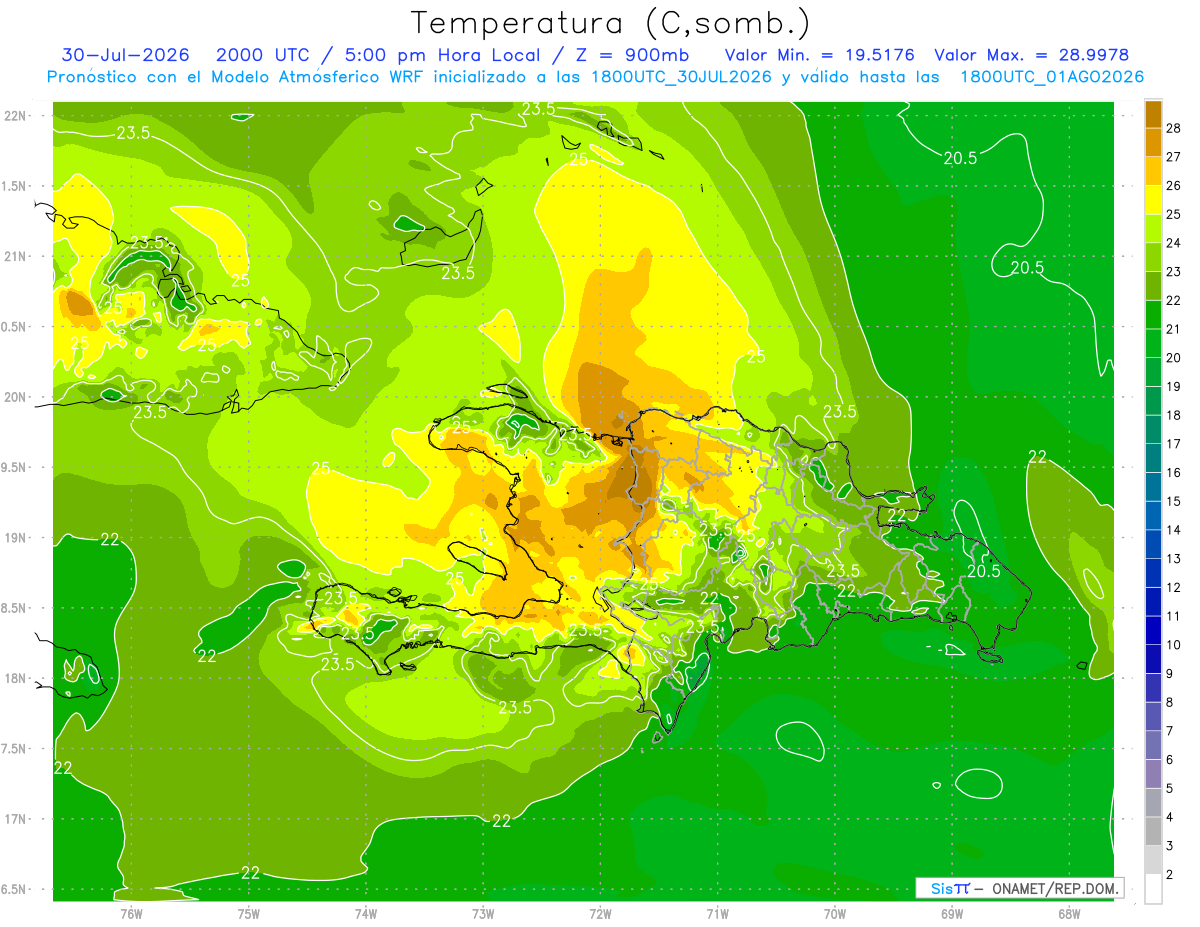Click the "75W" longitude axis label

[249, 913]
